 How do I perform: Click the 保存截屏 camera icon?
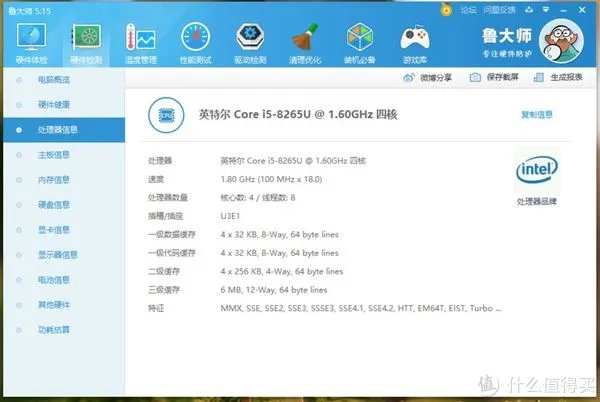[x=475, y=77]
